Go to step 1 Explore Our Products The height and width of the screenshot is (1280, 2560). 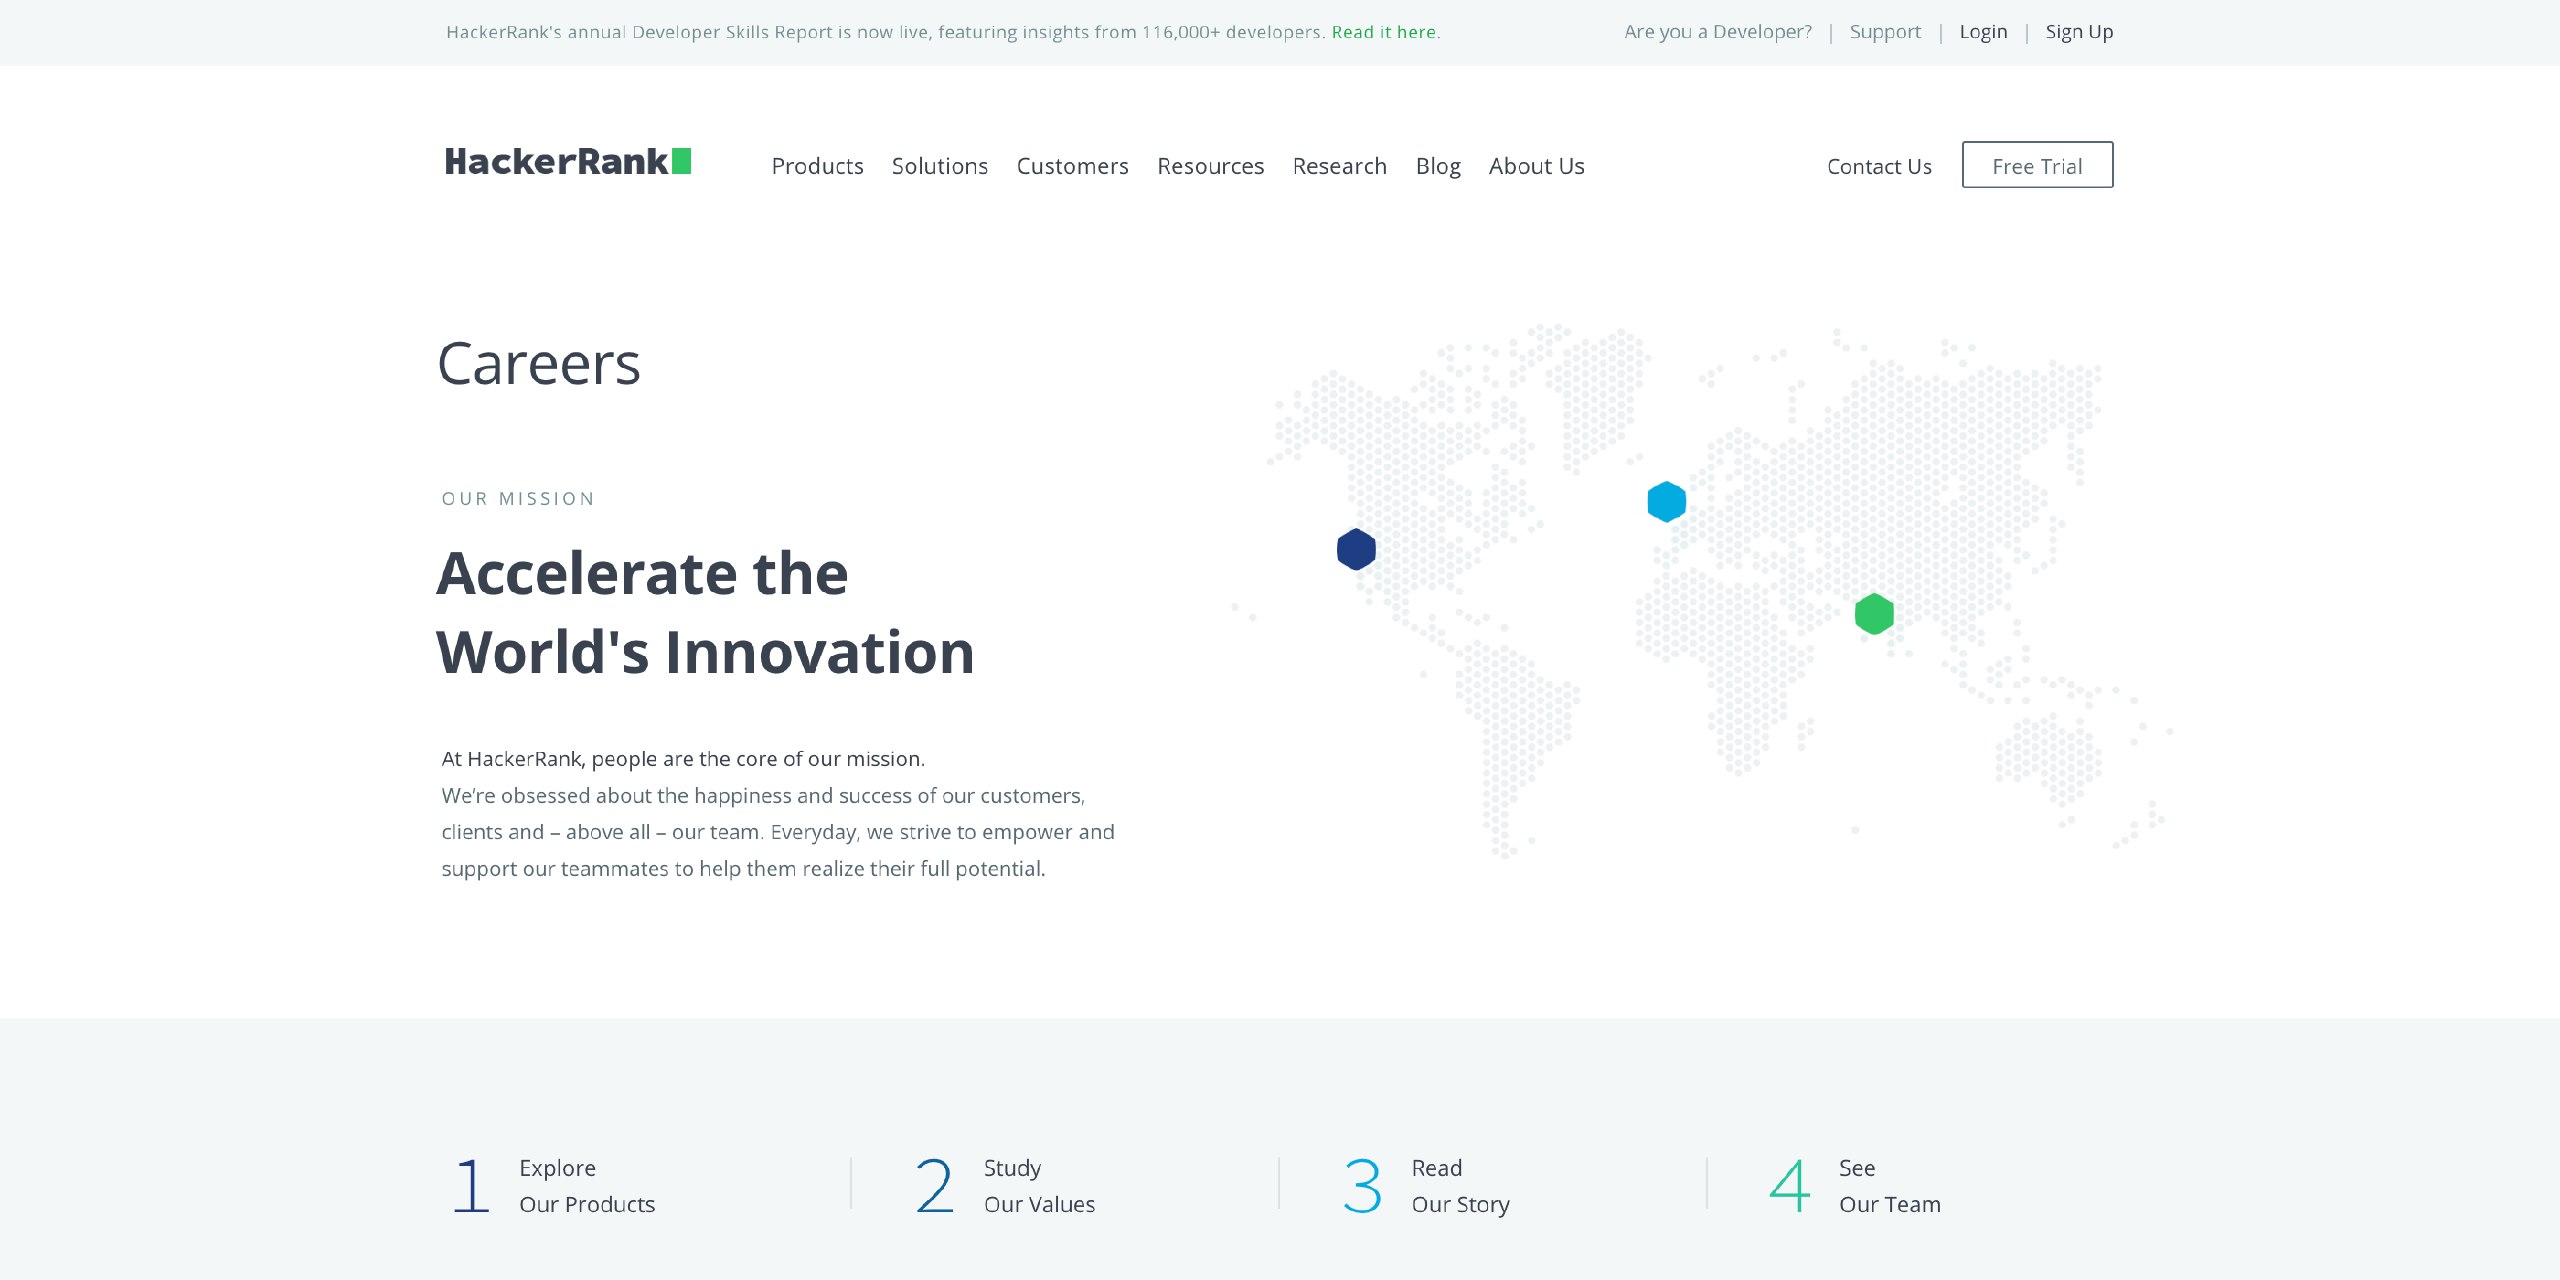click(x=553, y=1186)
